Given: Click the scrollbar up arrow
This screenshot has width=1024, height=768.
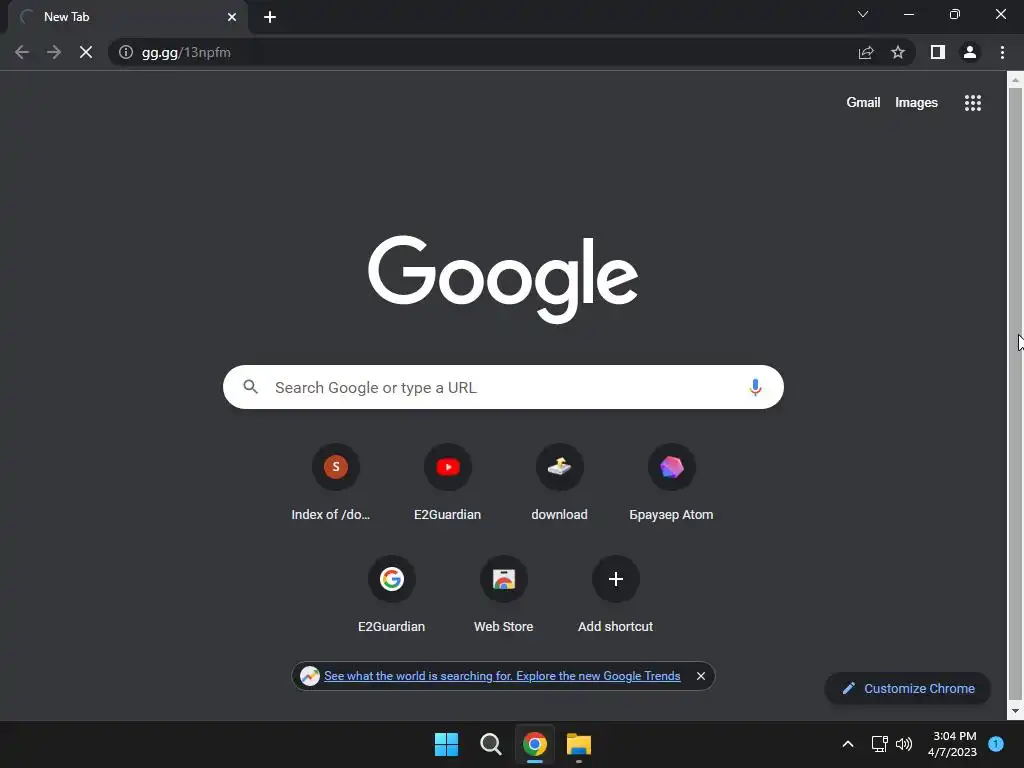Looking at the screenshot, I should pos(1015,80).
